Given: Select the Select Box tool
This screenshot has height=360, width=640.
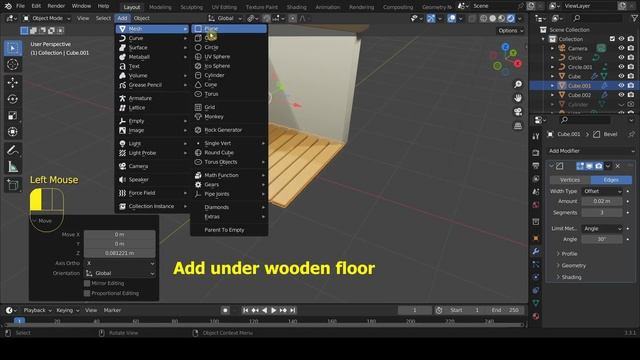Looking at the screenshot, I should pos(13,48).
